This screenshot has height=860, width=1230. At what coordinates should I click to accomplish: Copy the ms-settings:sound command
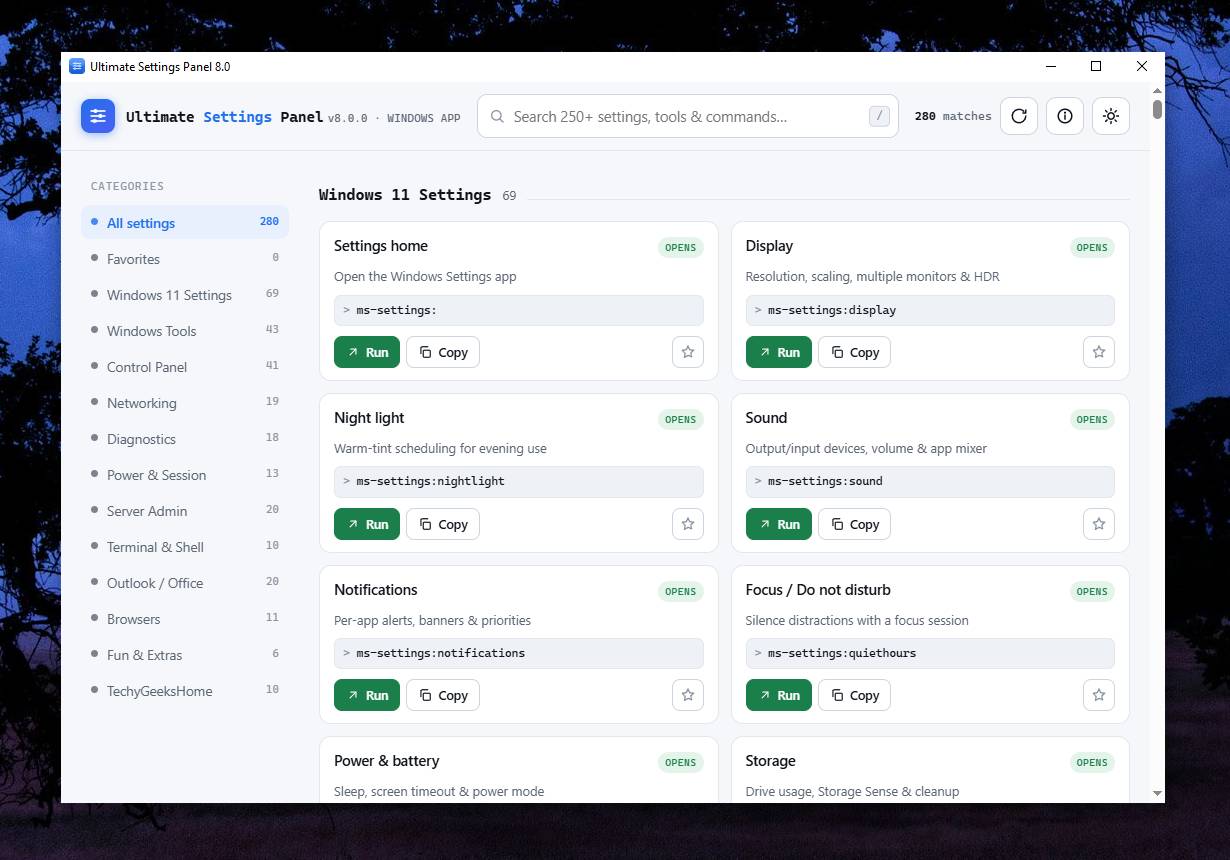pyautogui.click(x=854, y=524)
